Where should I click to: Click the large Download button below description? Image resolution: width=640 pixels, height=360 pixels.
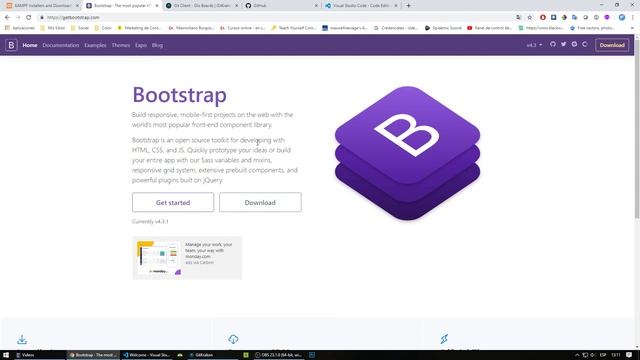point(260,202)
